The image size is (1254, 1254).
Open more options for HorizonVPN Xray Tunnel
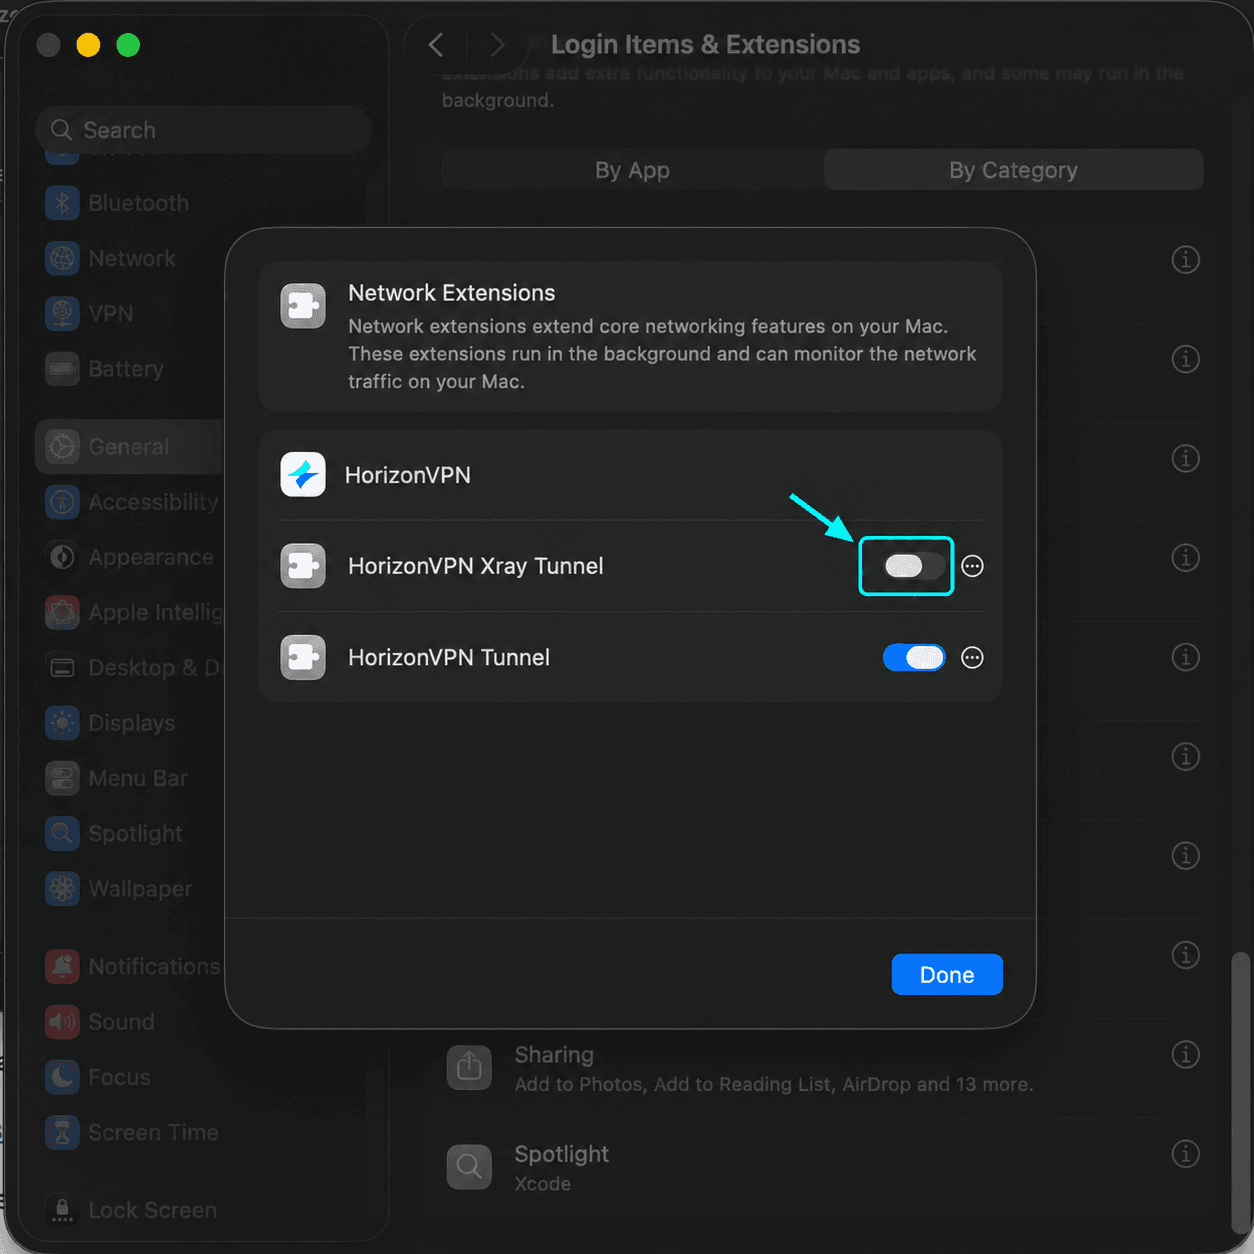972,566
